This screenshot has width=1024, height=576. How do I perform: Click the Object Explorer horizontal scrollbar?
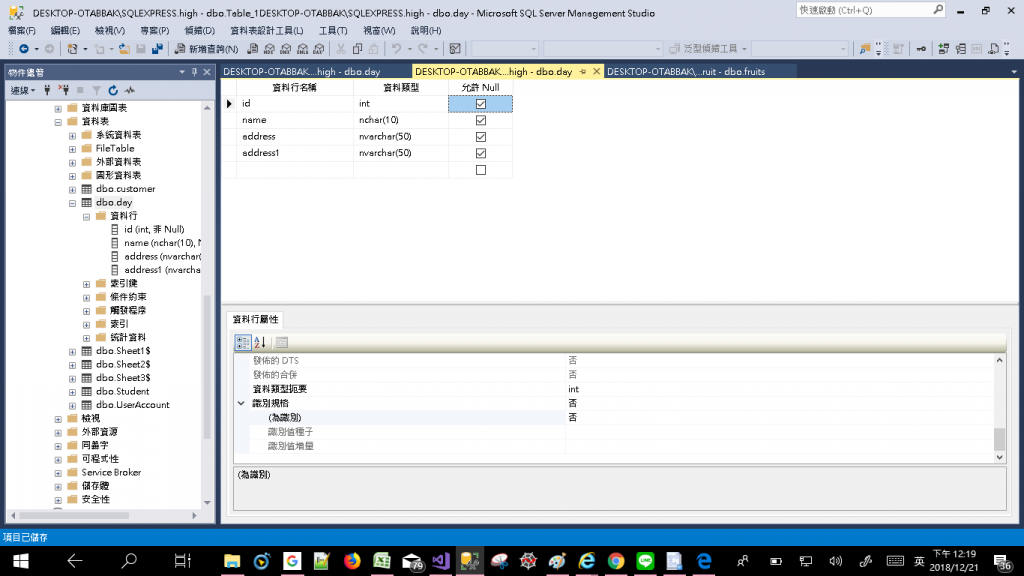pos(103,515)
